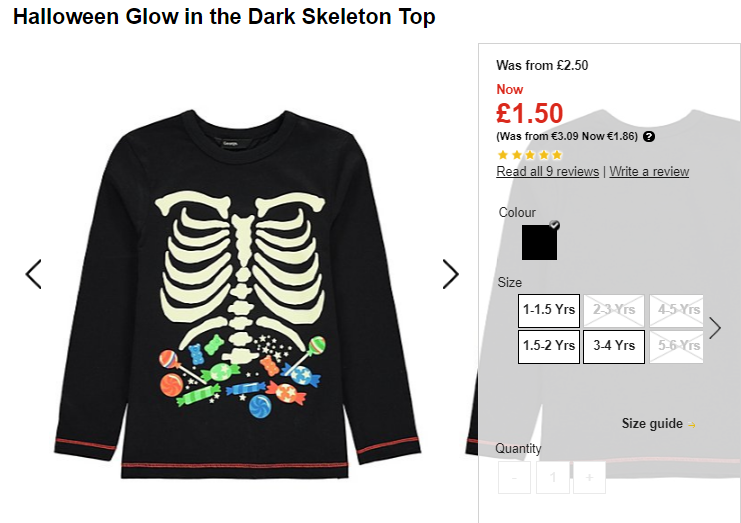Open the Size guide link
741x523 pixels.
652,424
